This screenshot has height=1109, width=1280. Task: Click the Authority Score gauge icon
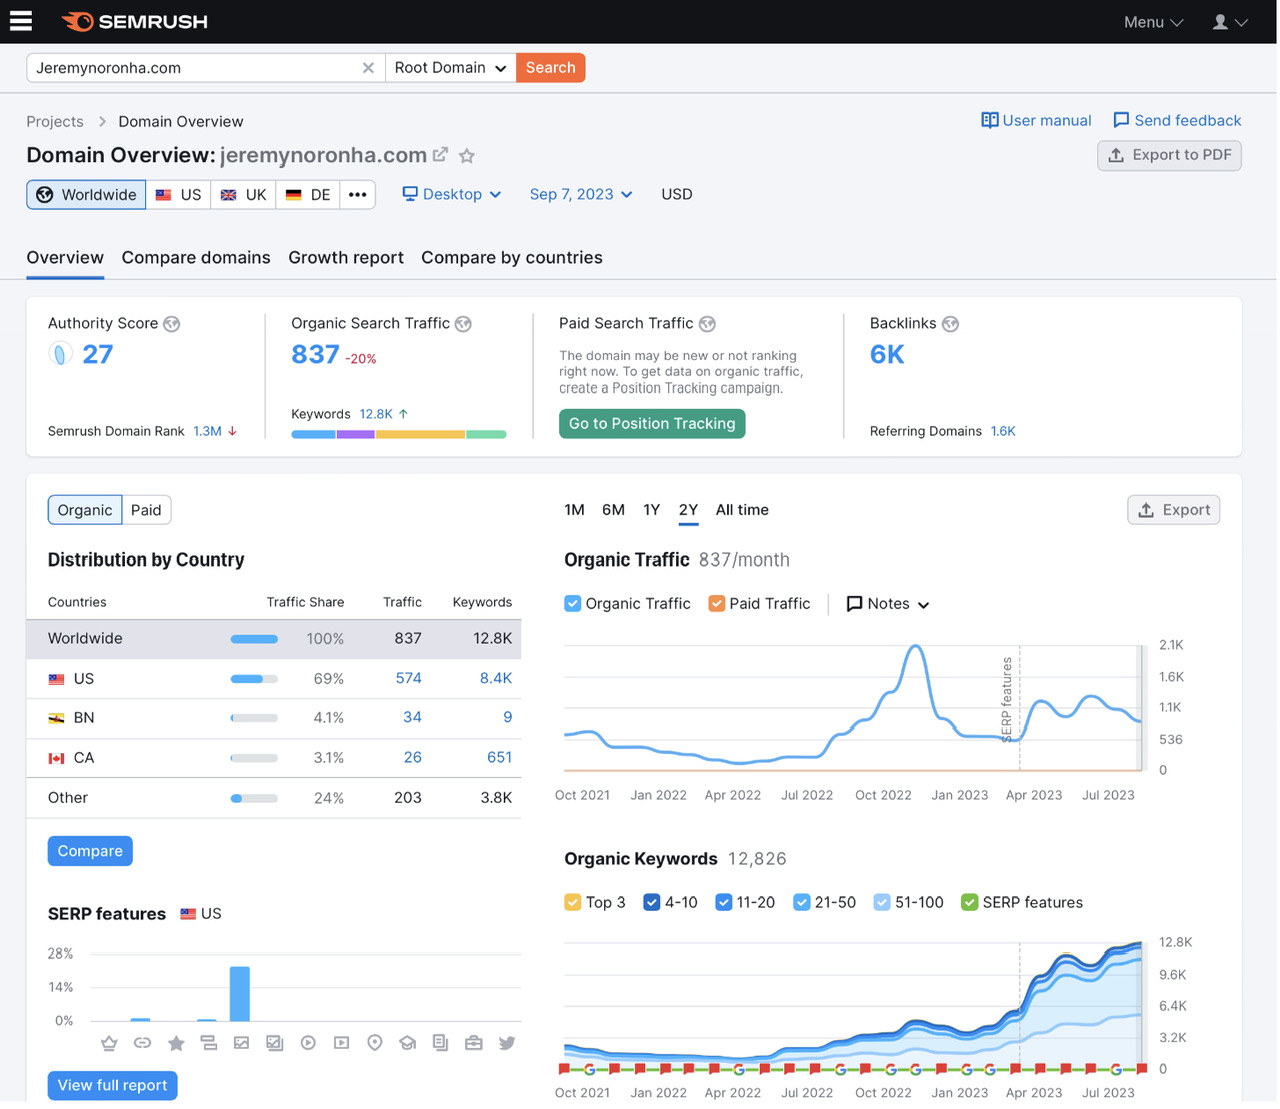60,354
